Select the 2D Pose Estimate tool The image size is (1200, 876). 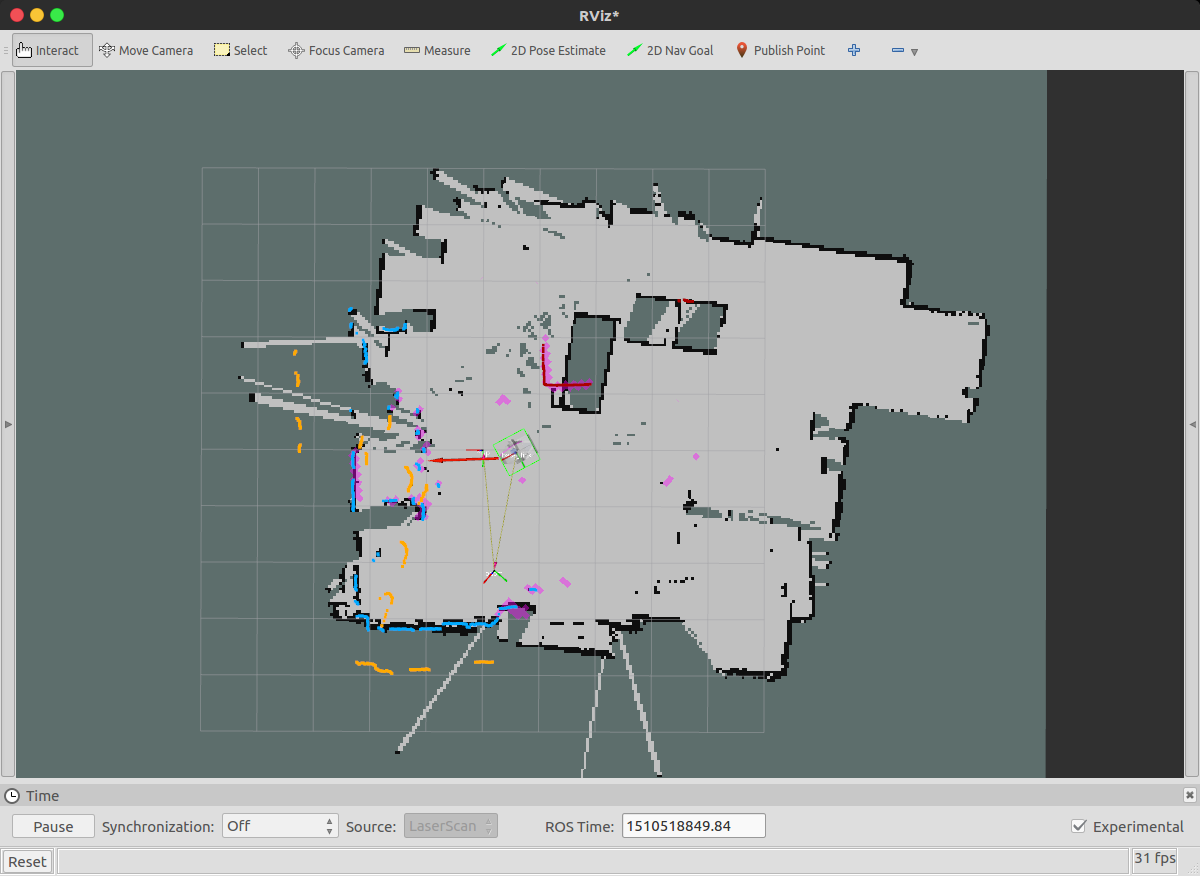tap(549, 50)
